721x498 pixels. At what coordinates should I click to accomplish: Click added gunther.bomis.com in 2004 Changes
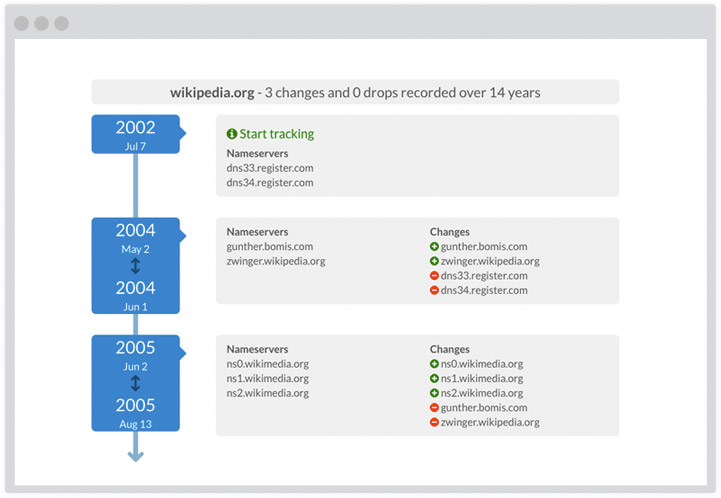[x=484, y=246]
